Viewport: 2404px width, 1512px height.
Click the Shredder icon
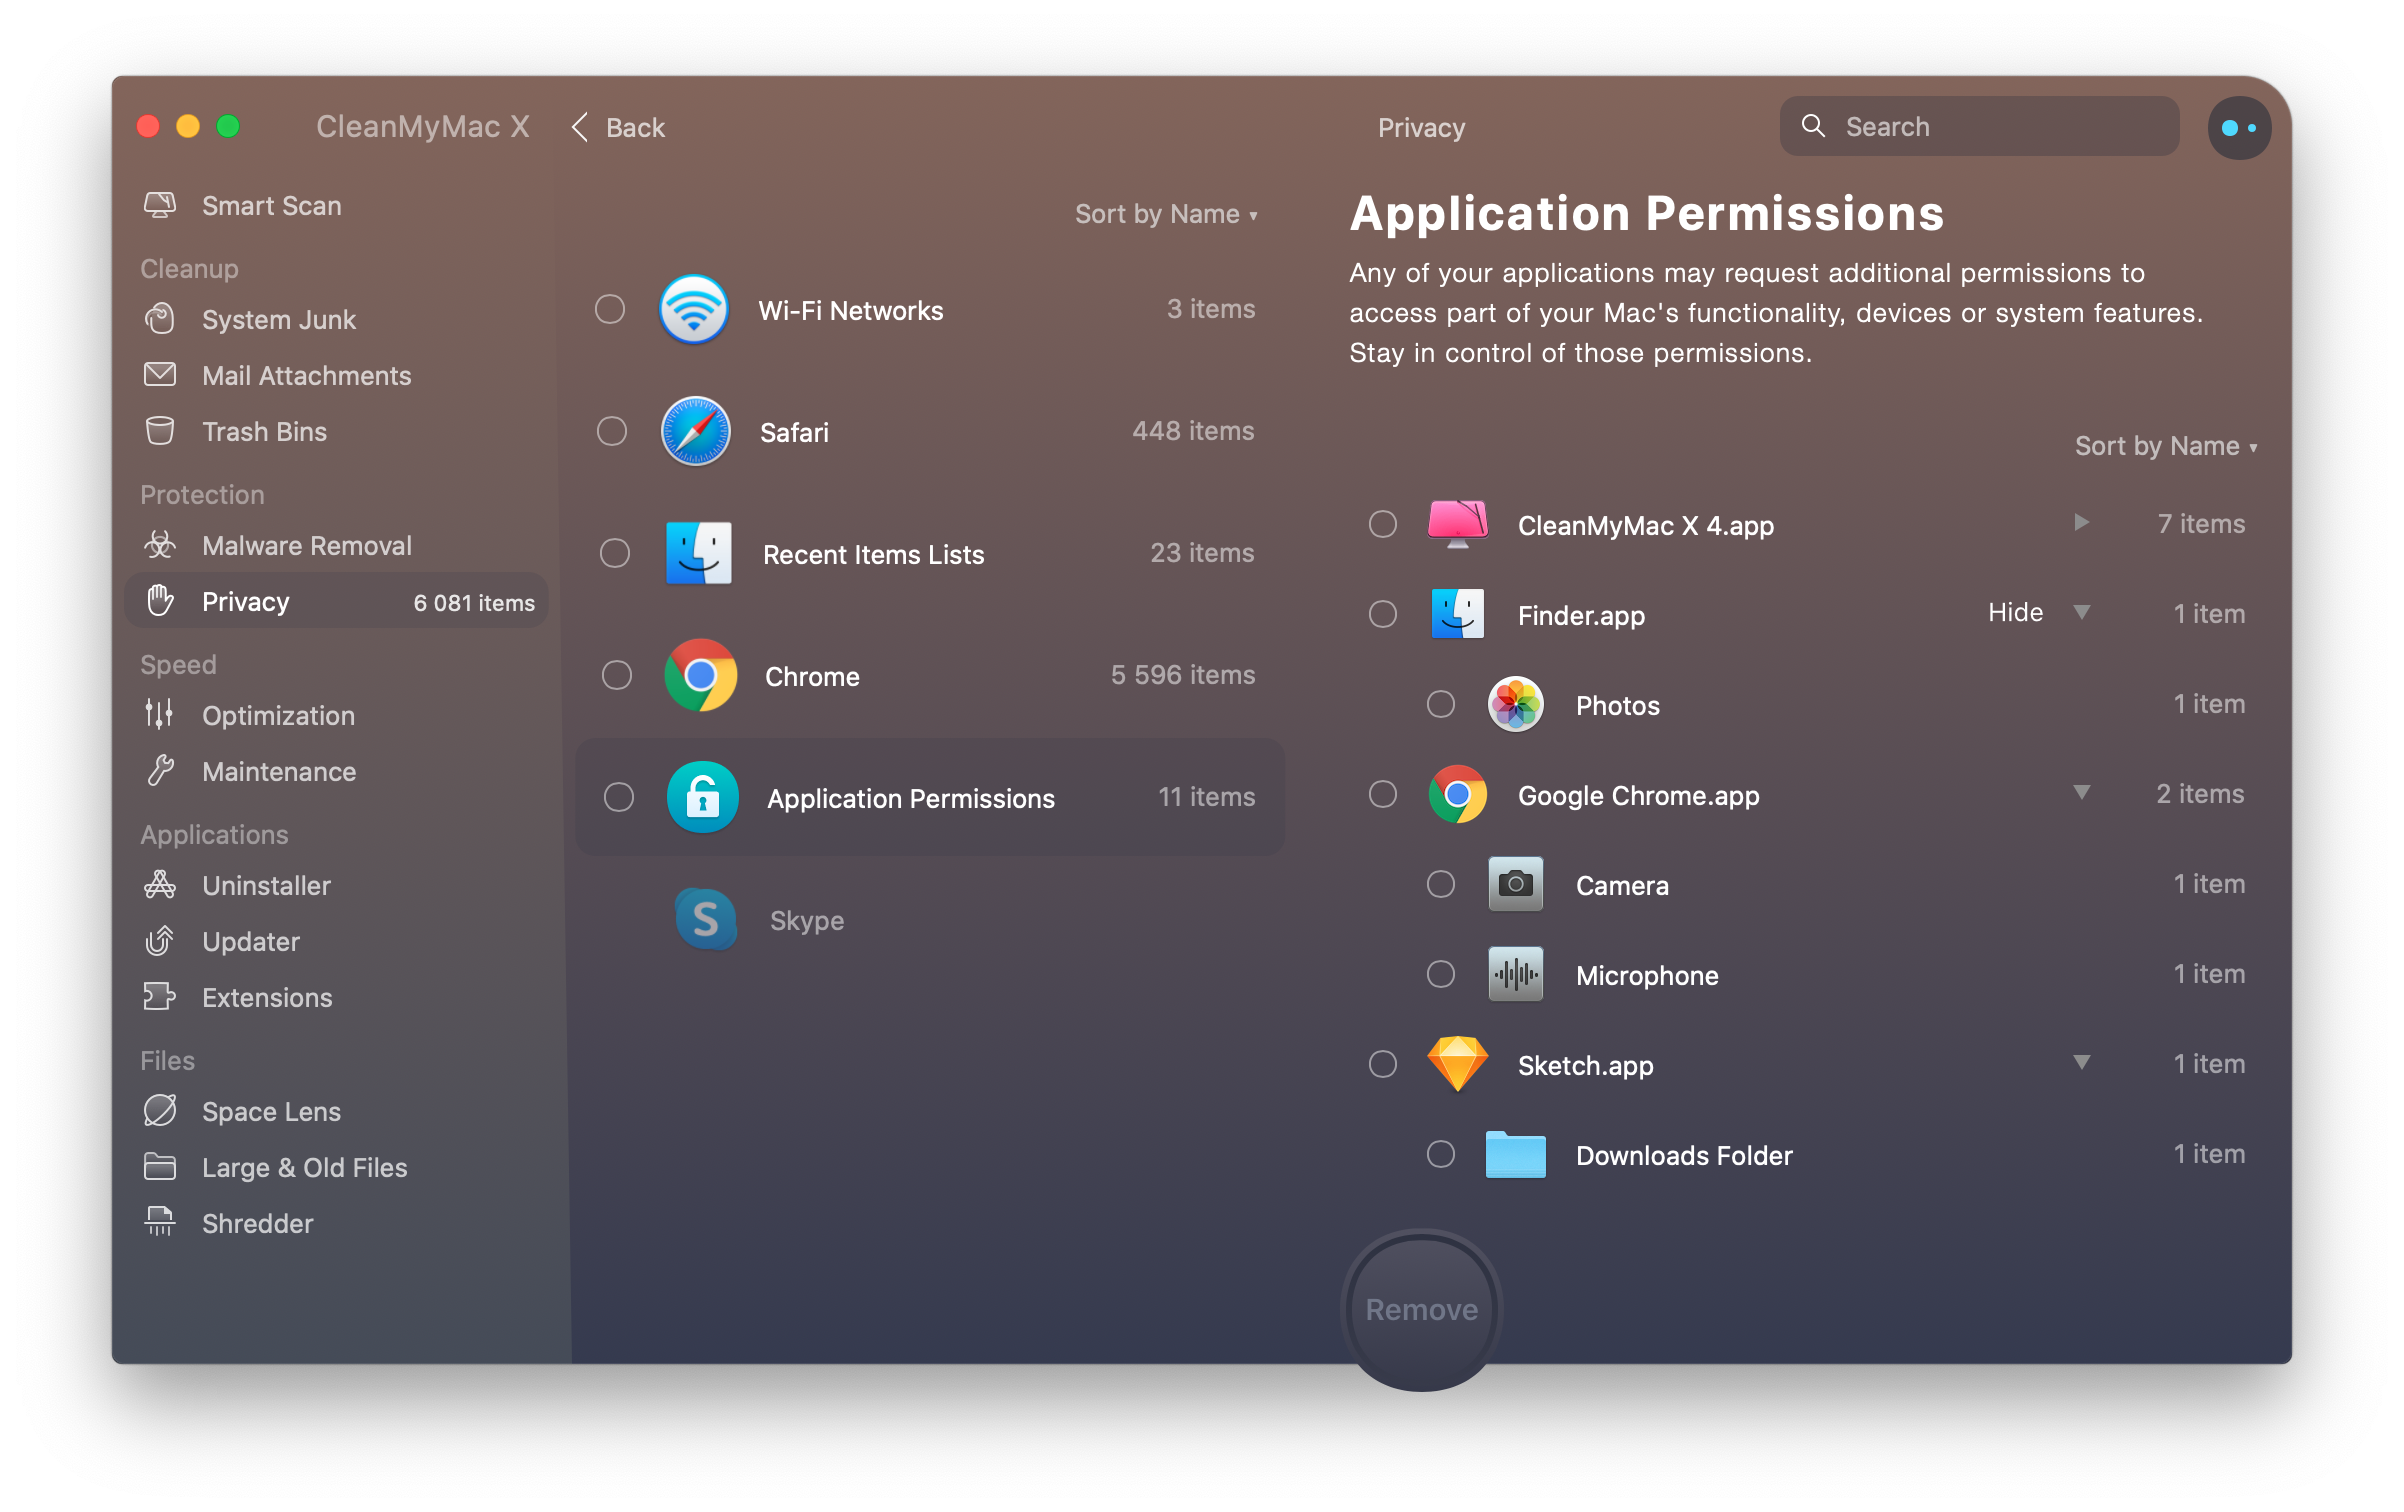(160, 1222)
